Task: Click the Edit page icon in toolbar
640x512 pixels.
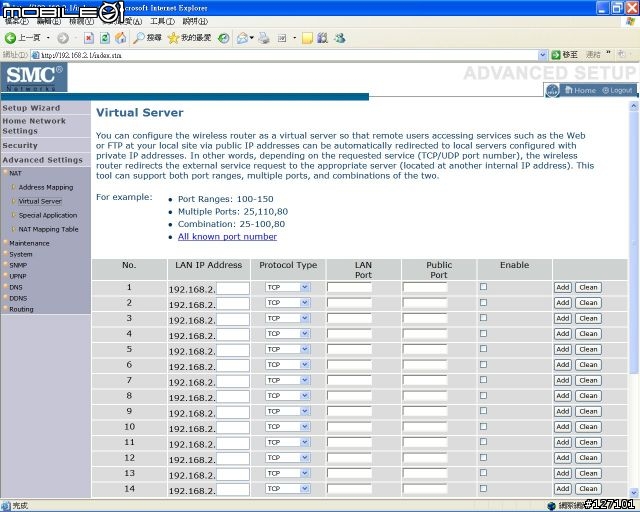Action: (x=282, y=38)
